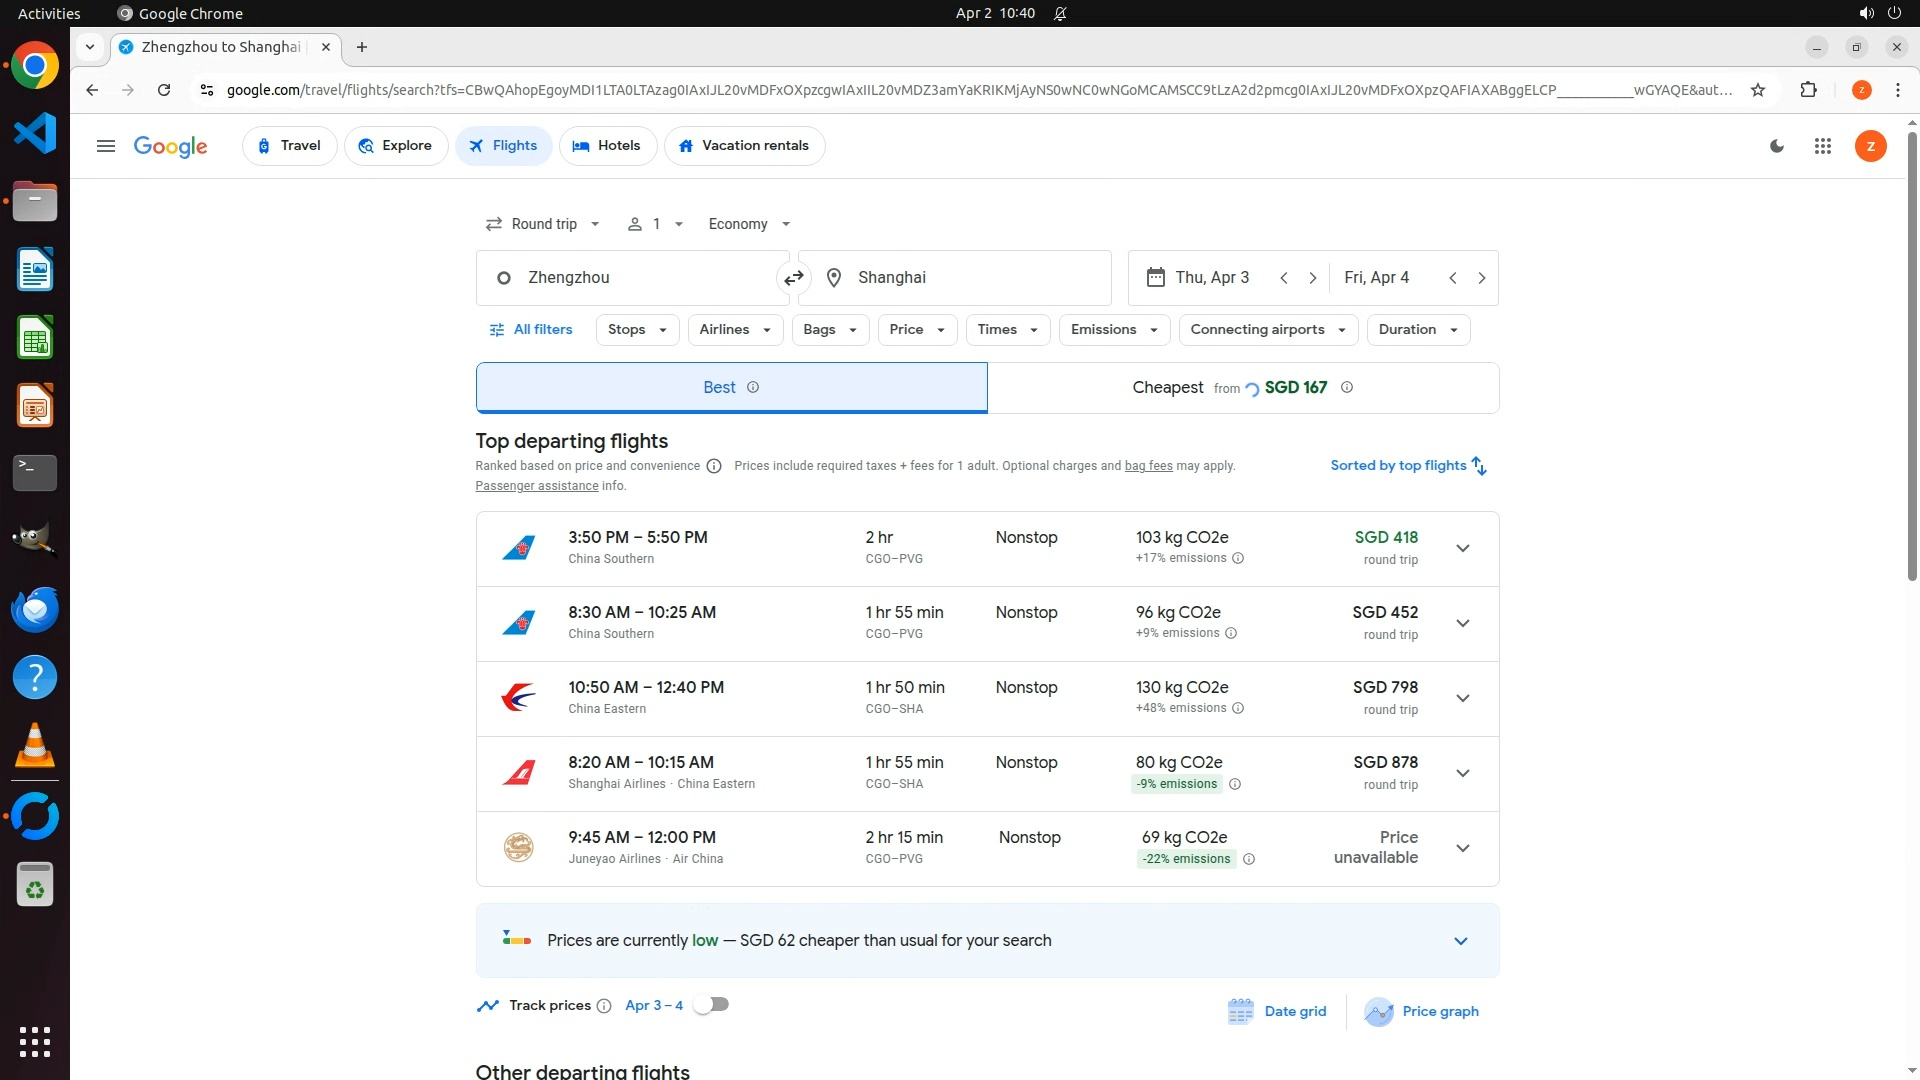The image size is (1920, 1080).
Task: Click the swap origin and destination icon
Action: pyautogui.click(x=793, y=278)
